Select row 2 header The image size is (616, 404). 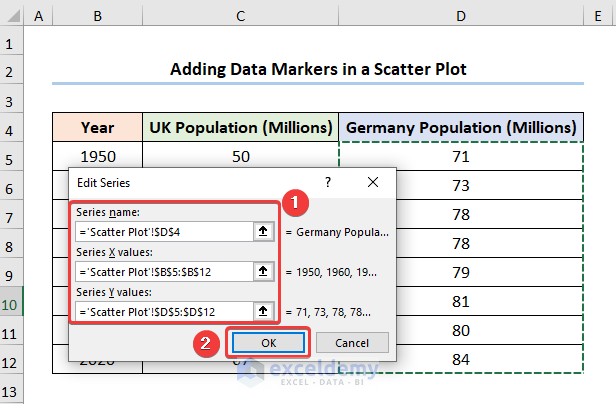point(12,71)
